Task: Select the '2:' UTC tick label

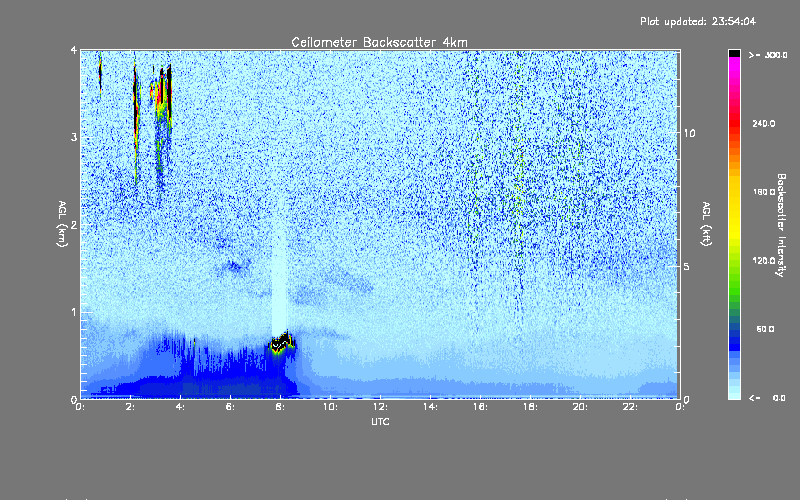Action: [x=131, y=407]
